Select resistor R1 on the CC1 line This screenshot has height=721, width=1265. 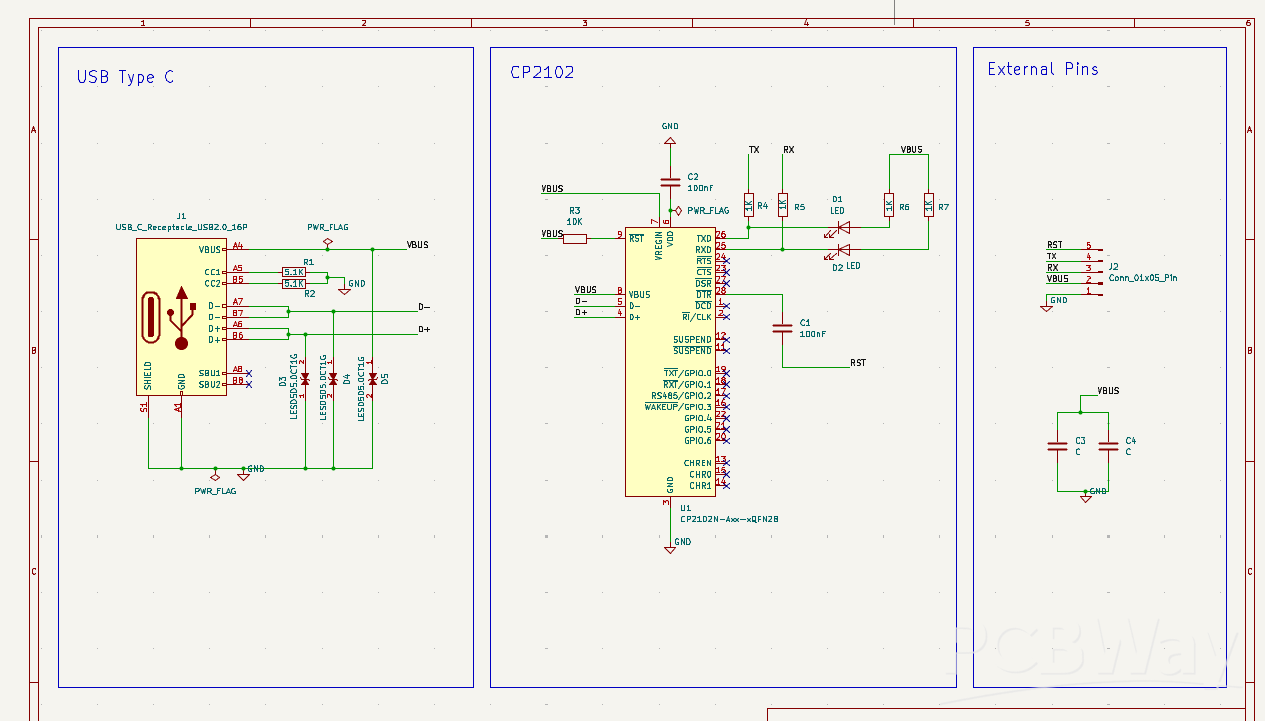click(294, 272)
